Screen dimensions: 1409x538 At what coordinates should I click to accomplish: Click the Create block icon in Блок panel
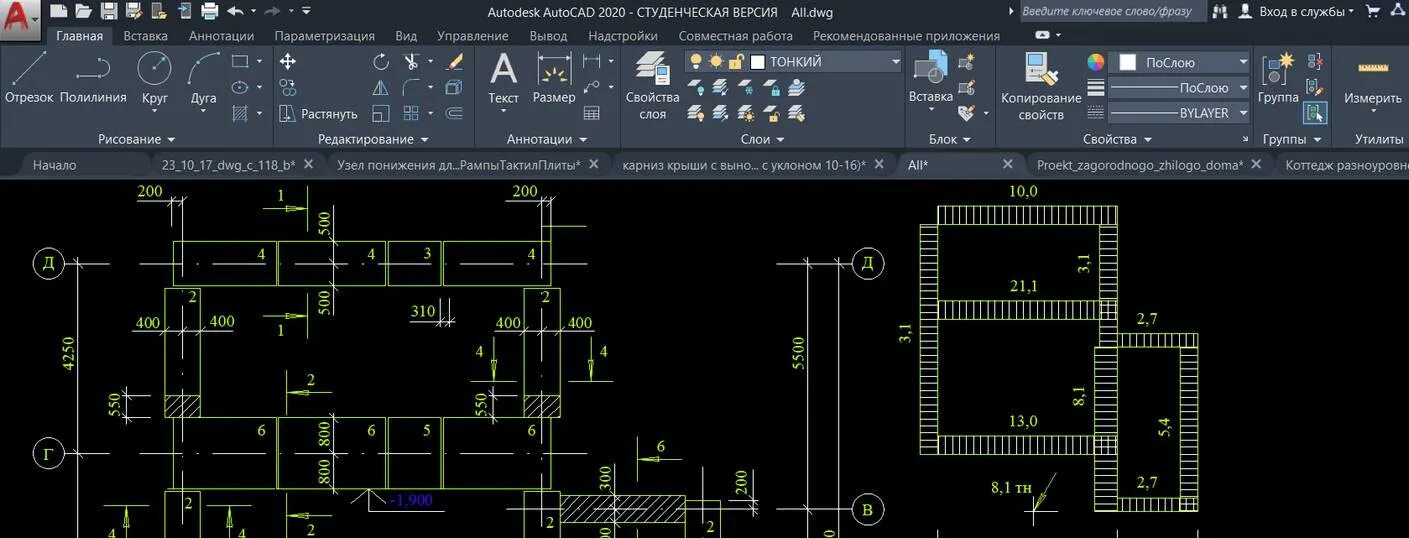point(966,61)
